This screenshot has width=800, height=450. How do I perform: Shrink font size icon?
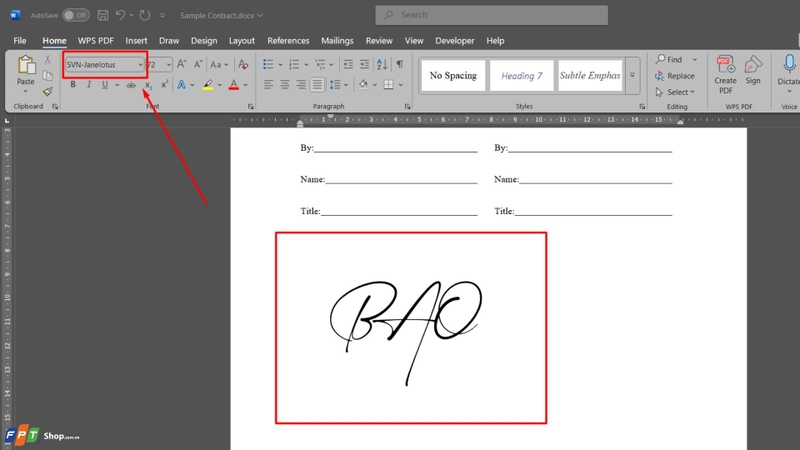[198, 64]
